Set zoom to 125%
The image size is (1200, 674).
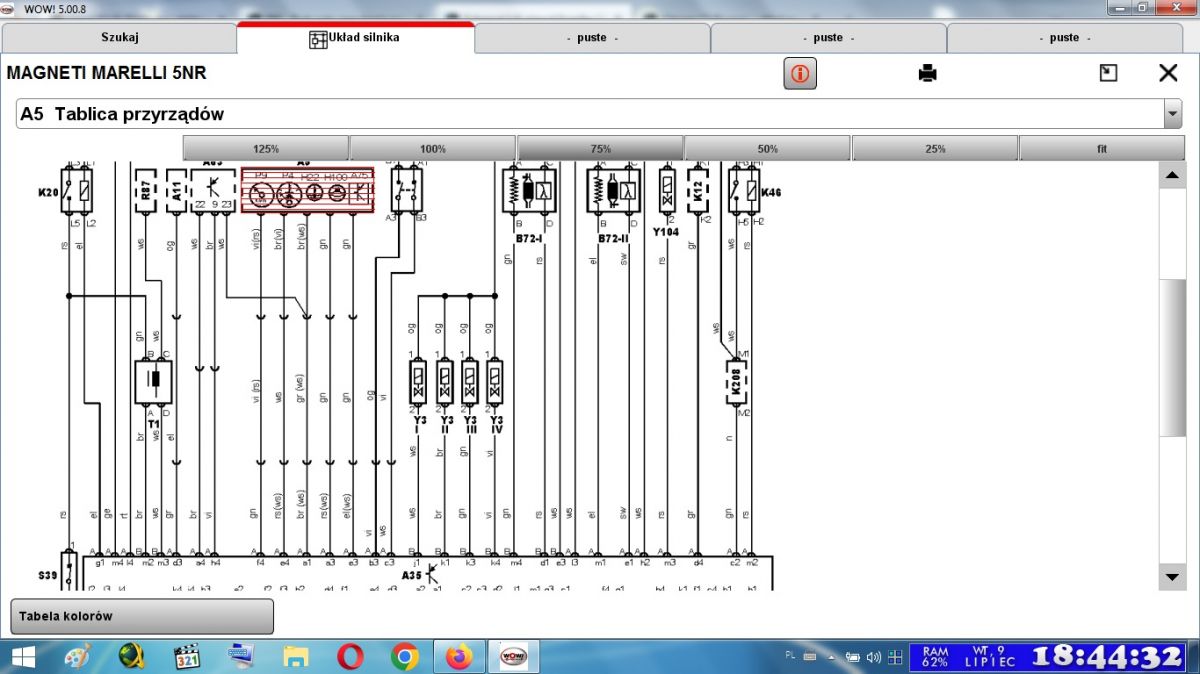pyautogui.click(x=266, y=148)
